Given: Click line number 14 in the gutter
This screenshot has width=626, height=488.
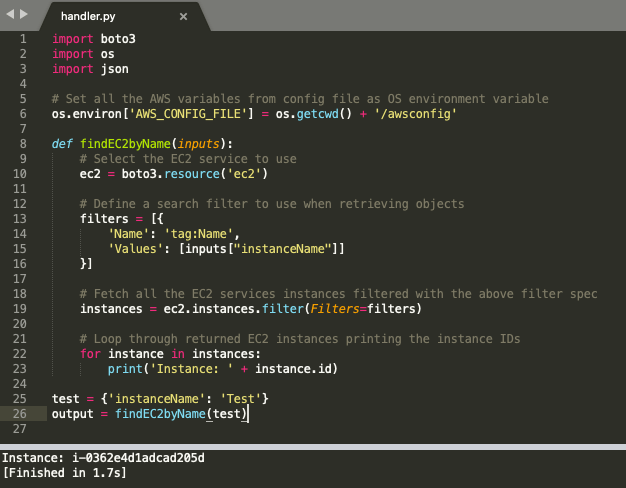Looking at the screenshot, I should pyautogui.click(x=19, y=233).
